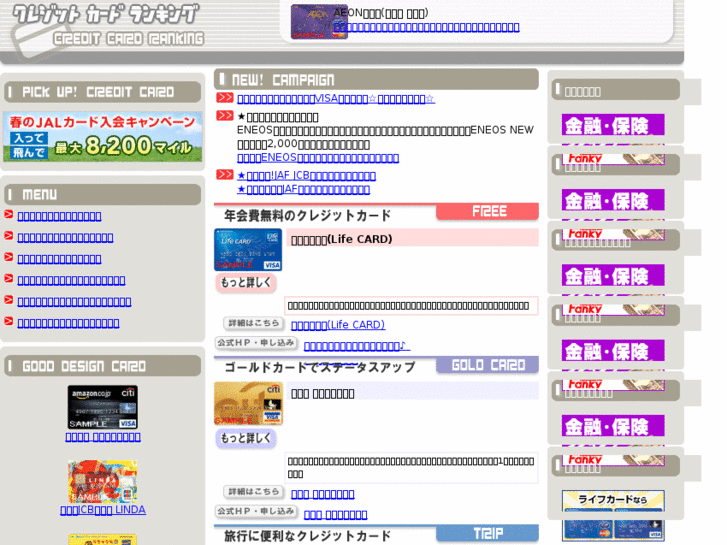Click the 旅行に便利なクレジットカード heading
727x545 pixels.
[307, 536]
